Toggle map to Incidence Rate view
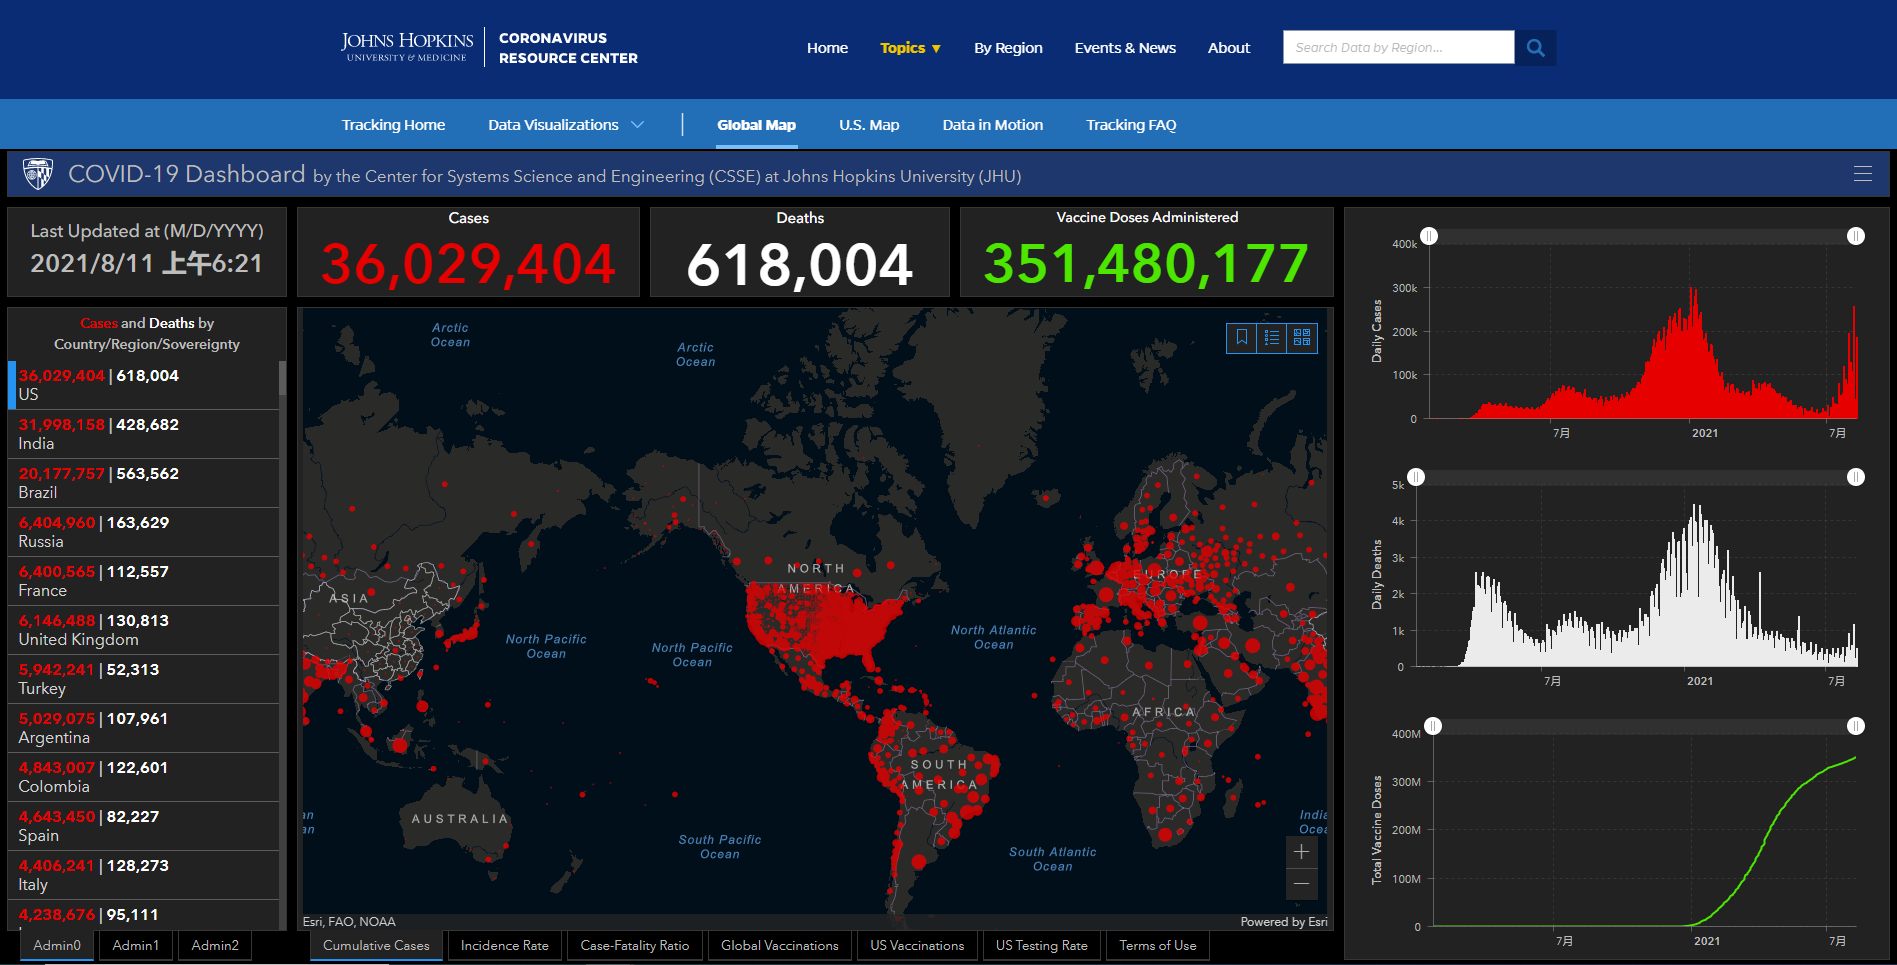Image resolution: width=1897 pixels, height=965 pixels. tap(504, 945)
